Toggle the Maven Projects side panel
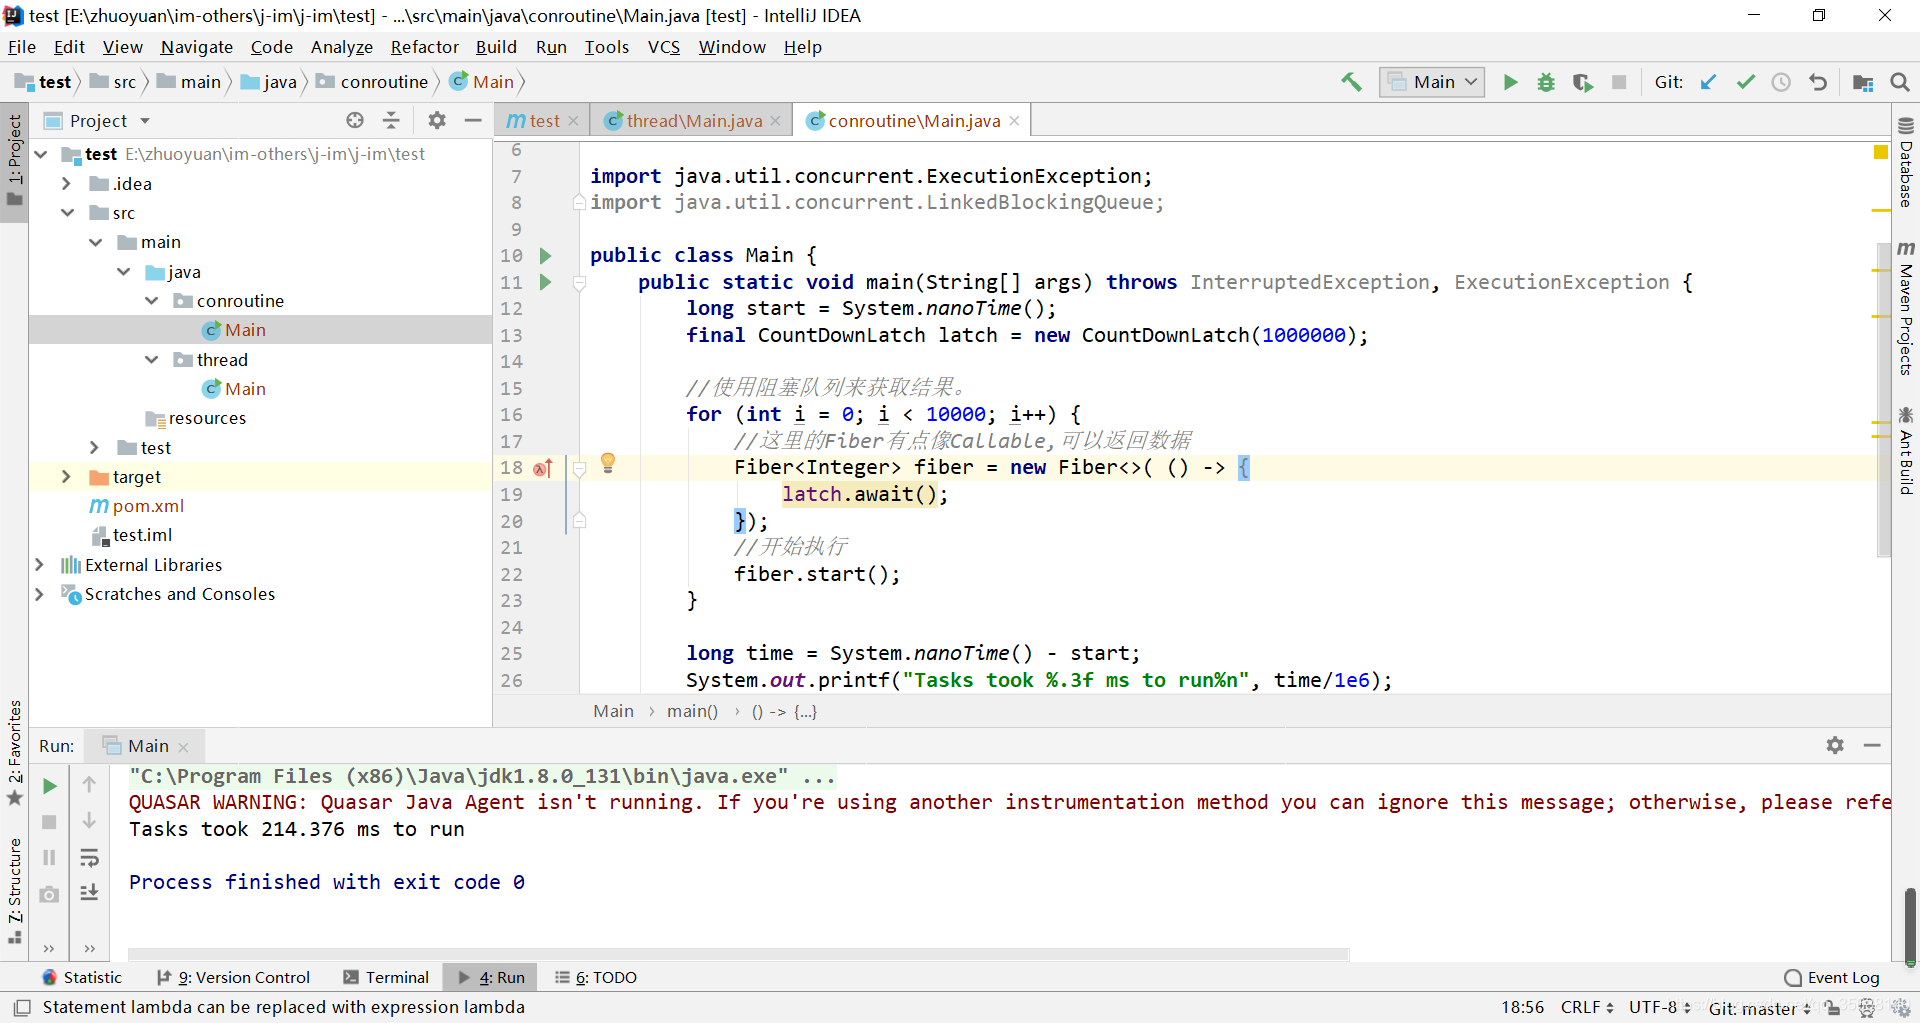Screen dimensions: 1920x1023 1906,309
